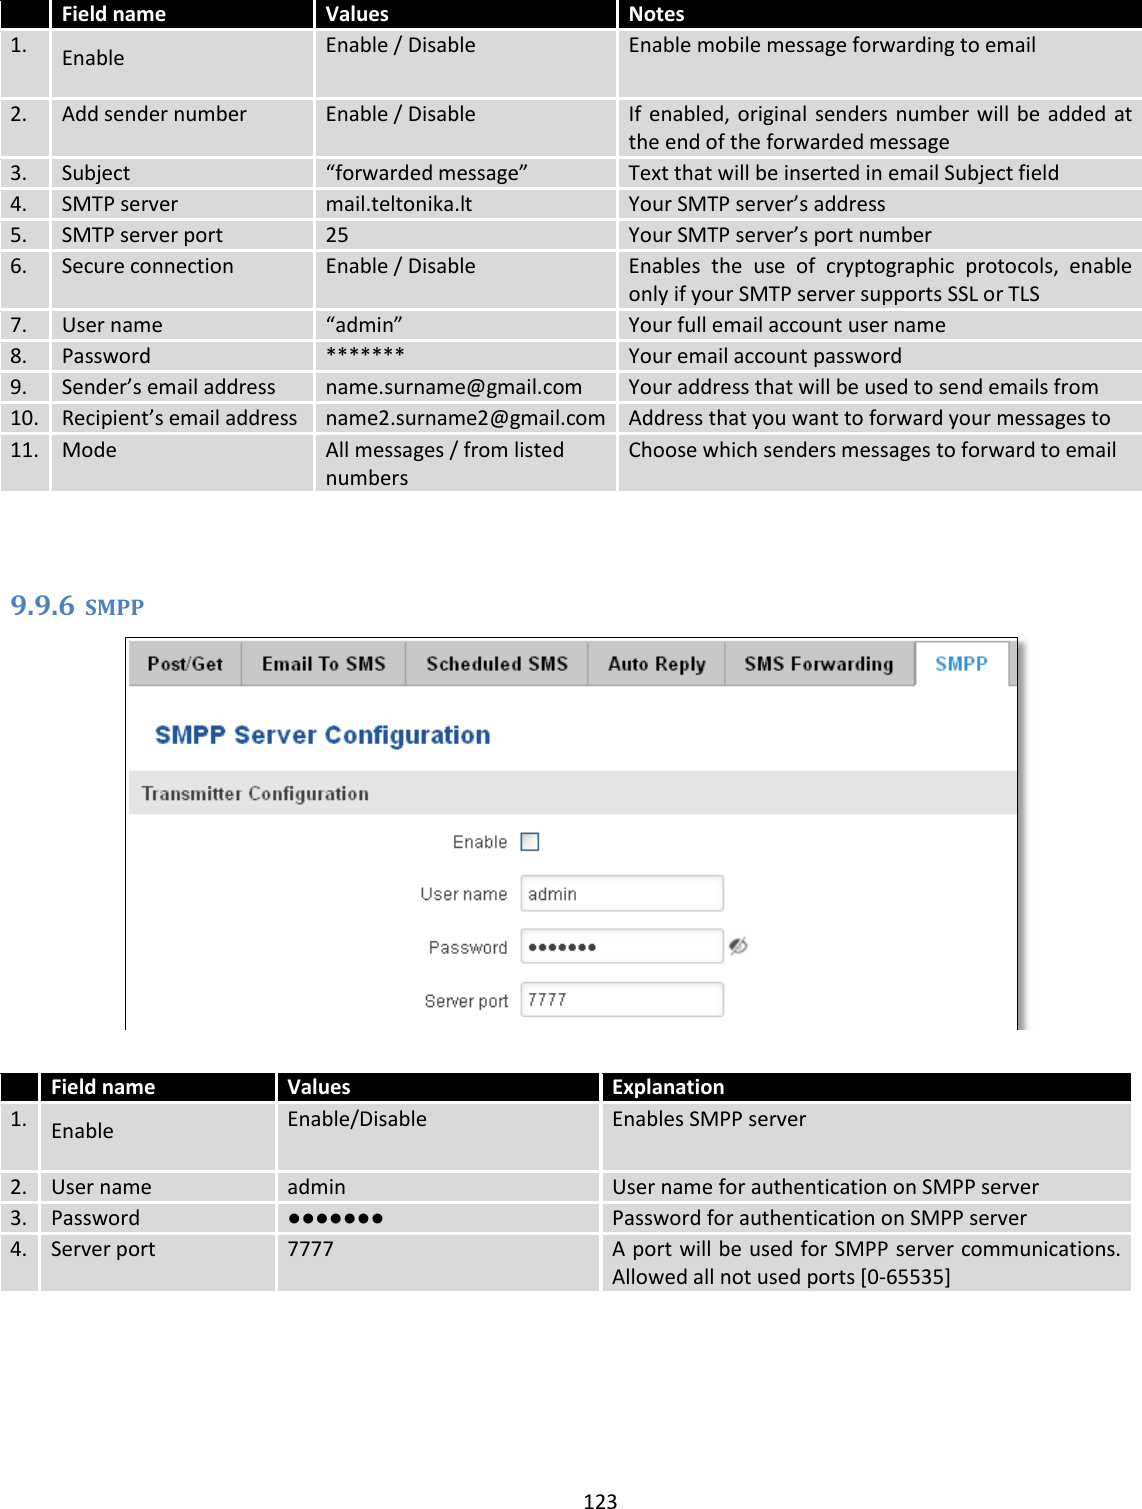Open the Scheduled SMS tab
Image resolution: width=1142 pixels, height=1509 pixels.
(496, 664)
